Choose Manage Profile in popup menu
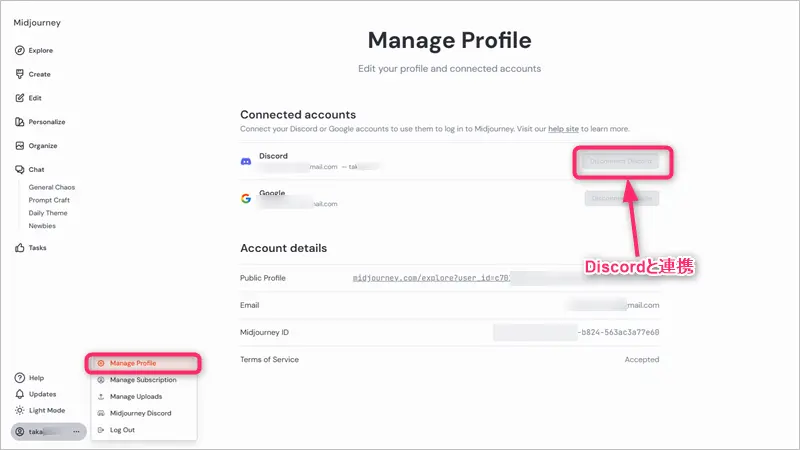 [133, 363]
